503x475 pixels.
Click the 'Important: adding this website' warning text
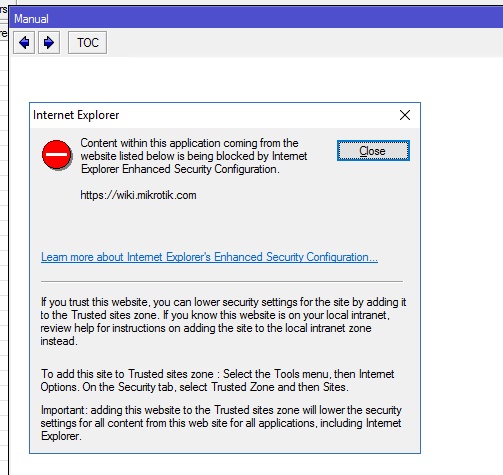[221, 423]
